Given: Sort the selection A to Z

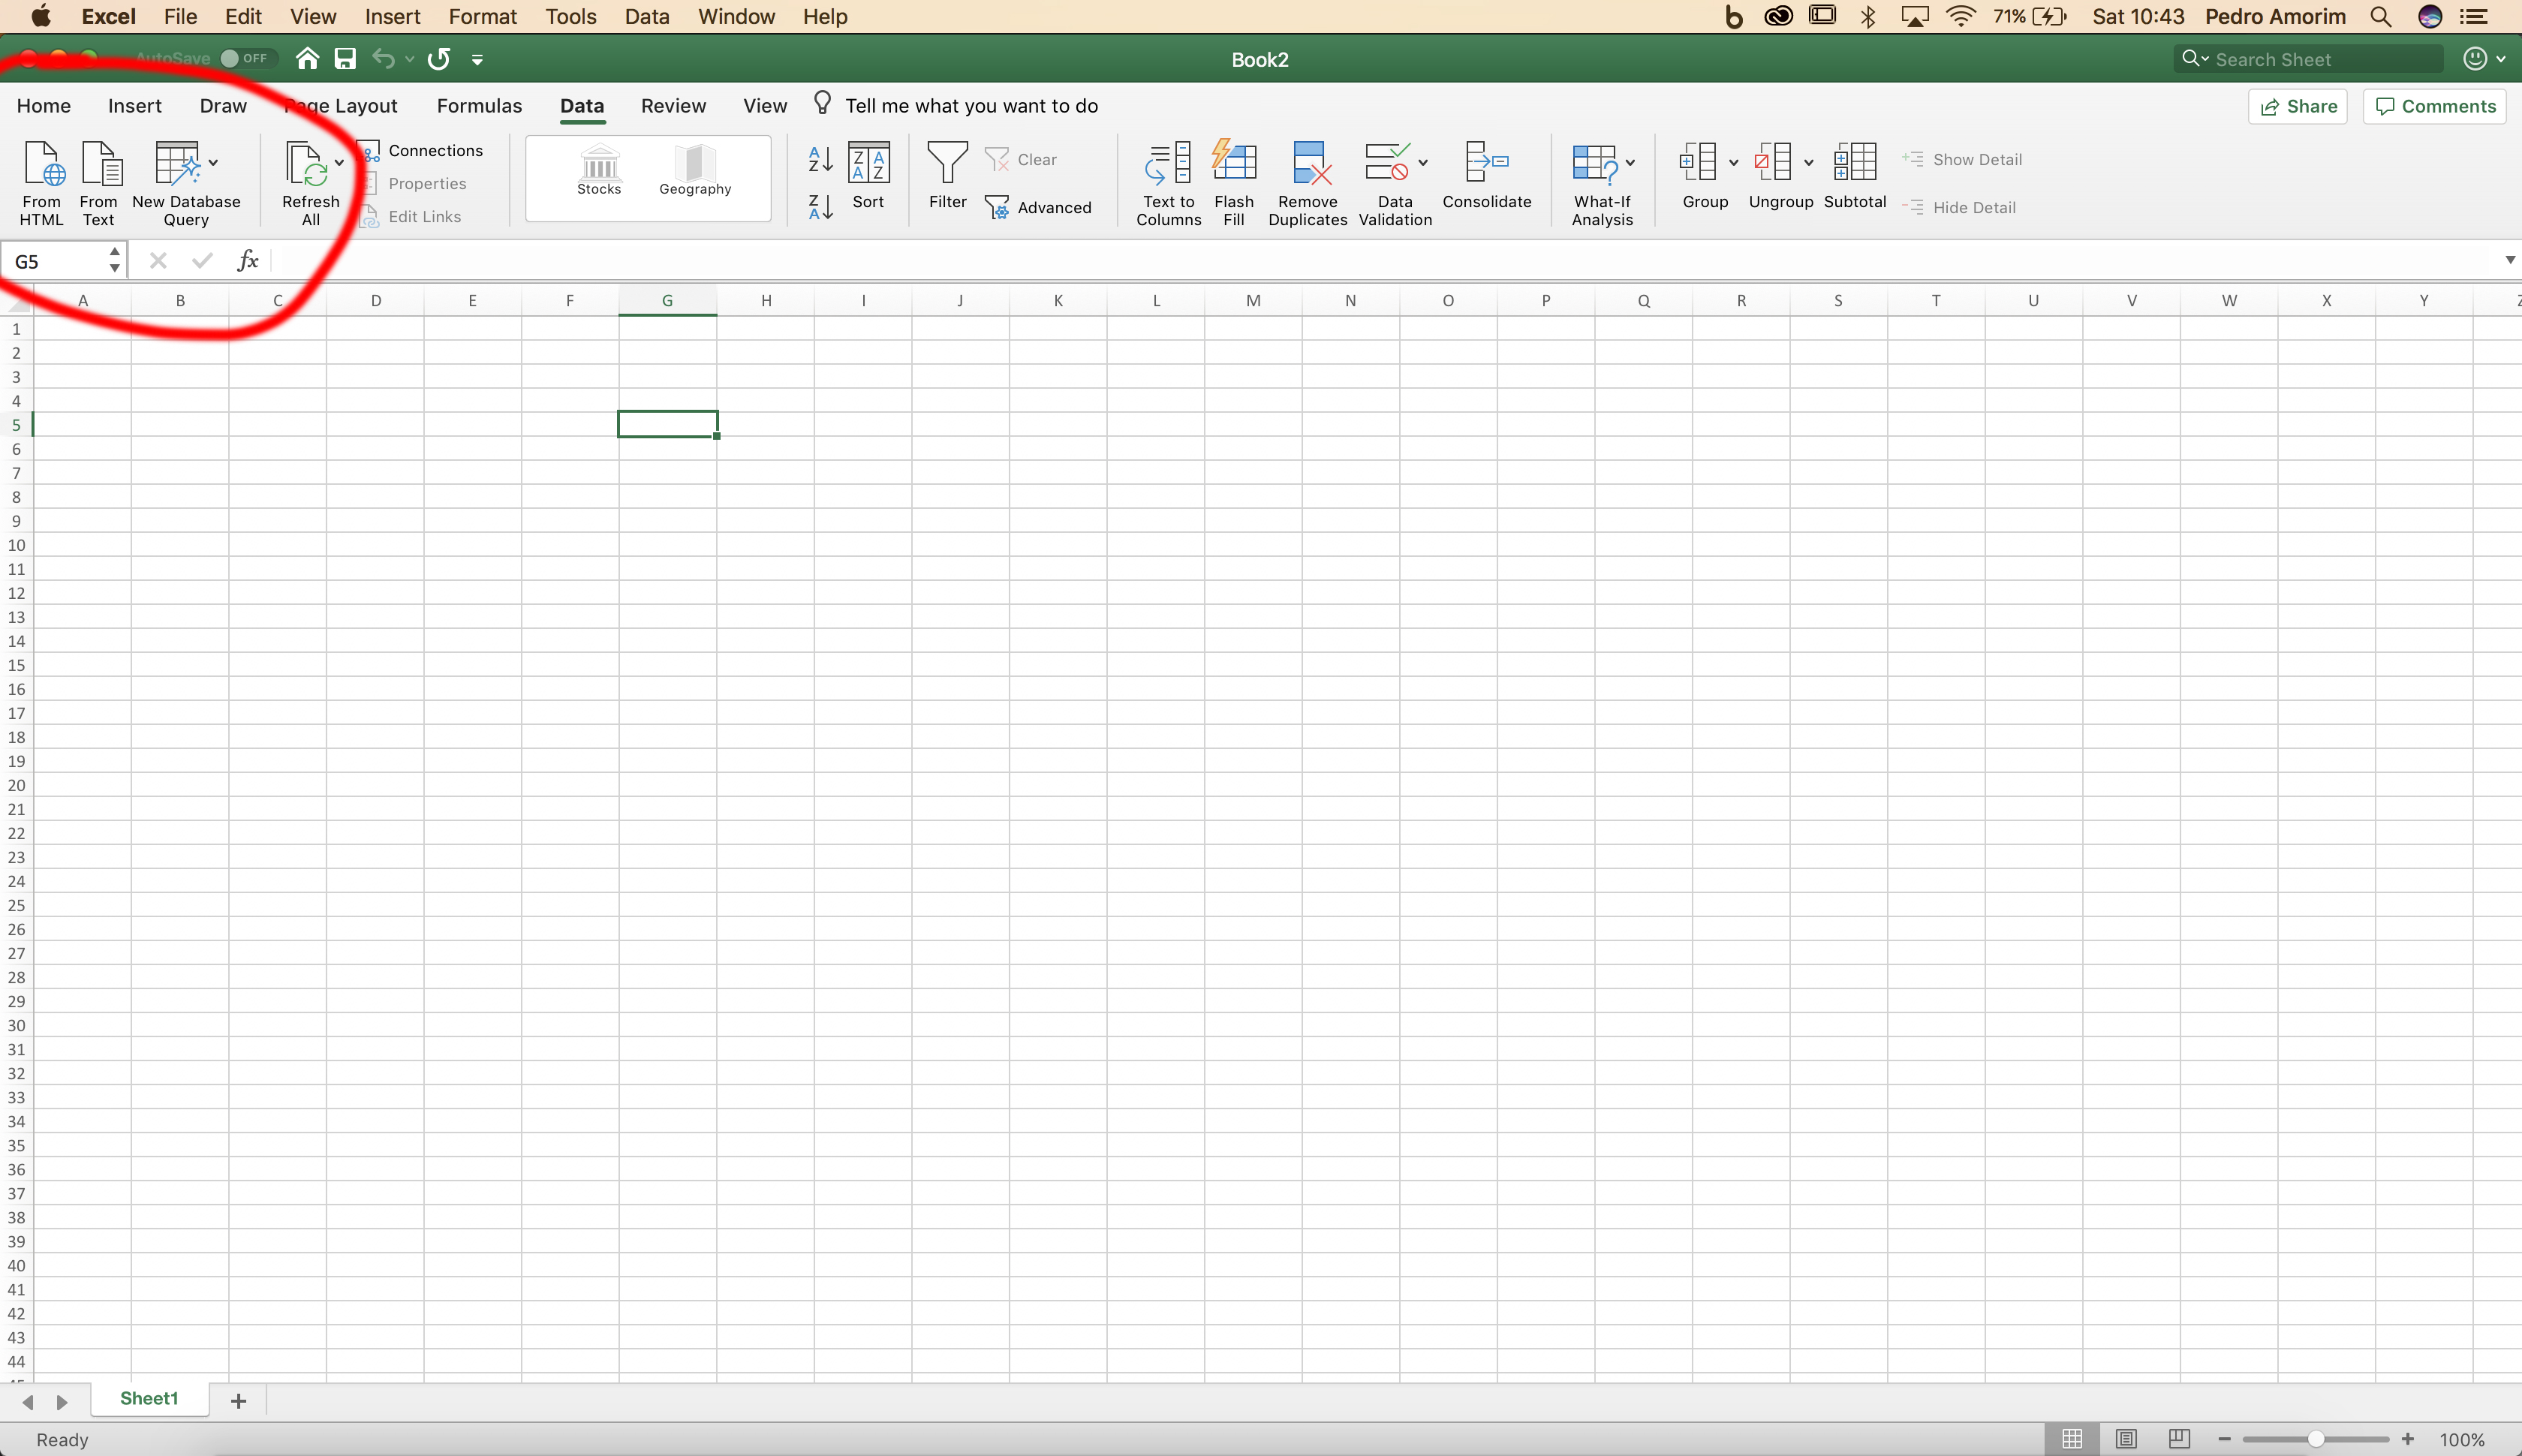Looking at the screenshot, I should tap(820, 160).
